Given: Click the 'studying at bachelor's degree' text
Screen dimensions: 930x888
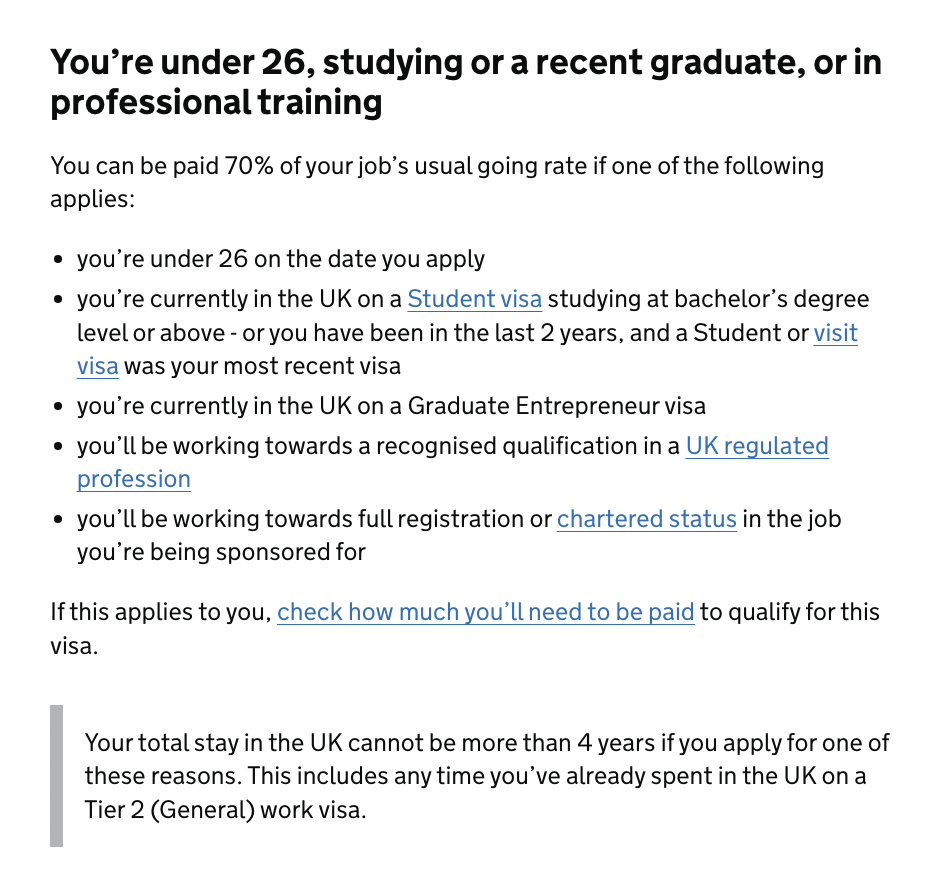Looking at the screenshot, I should click(708, 299).
